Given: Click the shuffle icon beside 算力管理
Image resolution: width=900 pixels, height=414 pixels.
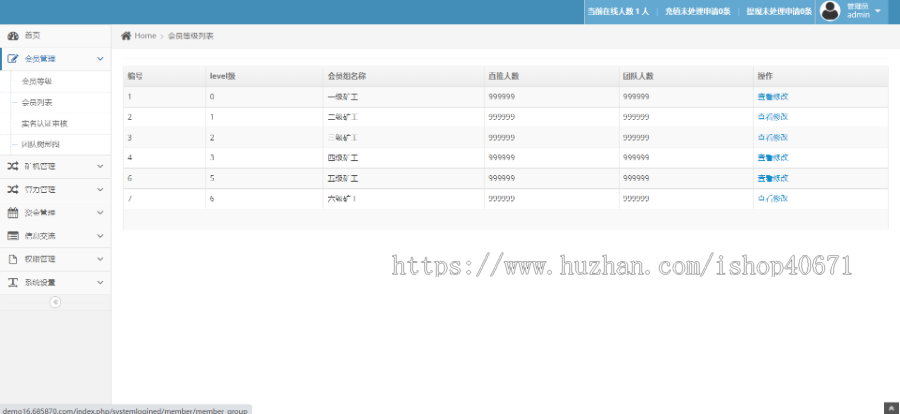Looking at the screenshot, I should tap(13, 189).
